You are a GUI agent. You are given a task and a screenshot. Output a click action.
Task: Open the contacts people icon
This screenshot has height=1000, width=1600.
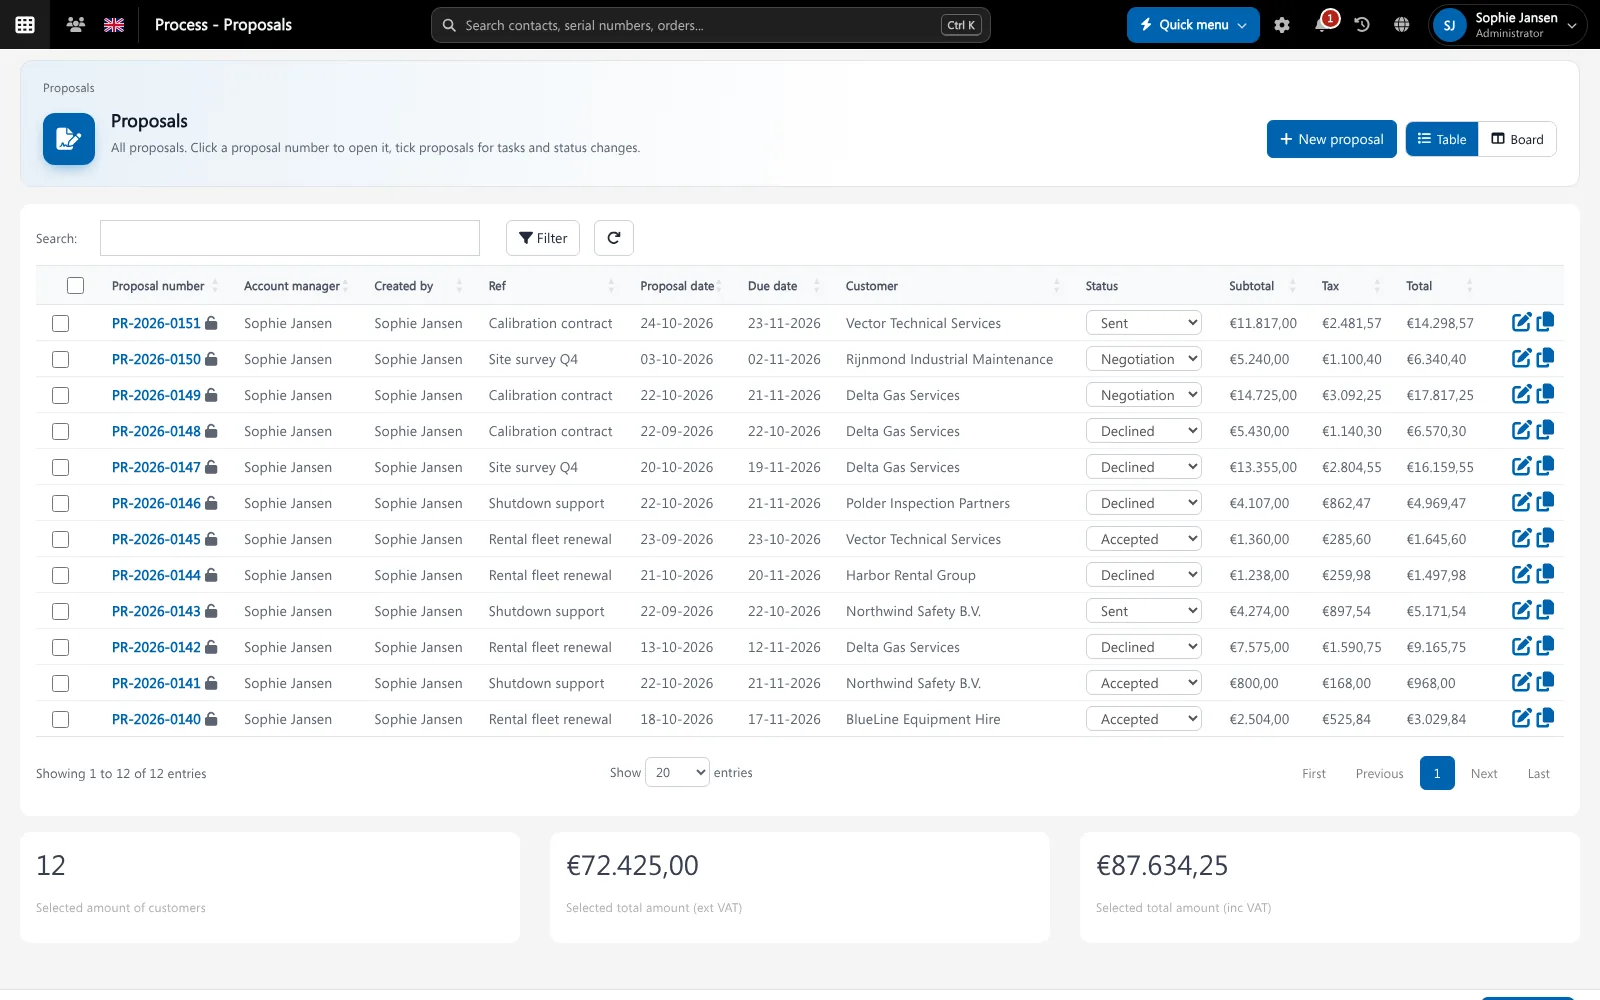[x=75, y=25]
